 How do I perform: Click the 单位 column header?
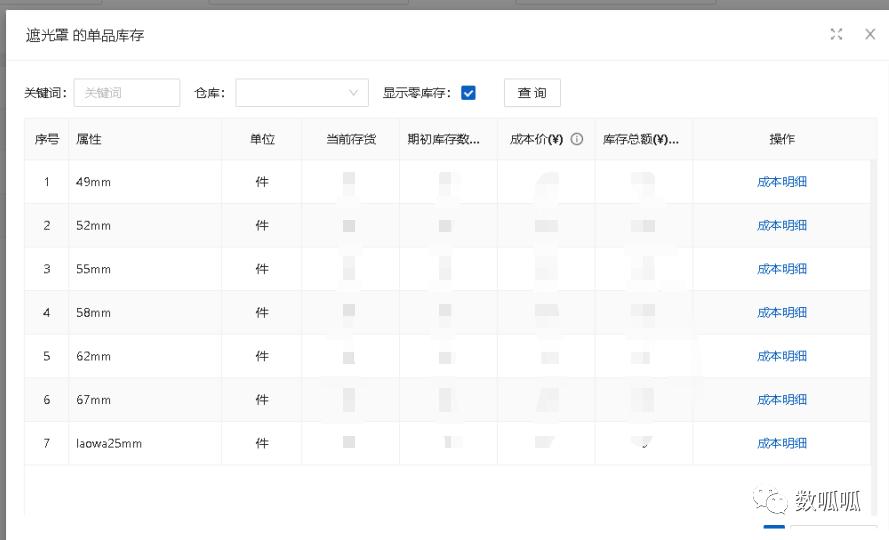(x=262, y=139)
